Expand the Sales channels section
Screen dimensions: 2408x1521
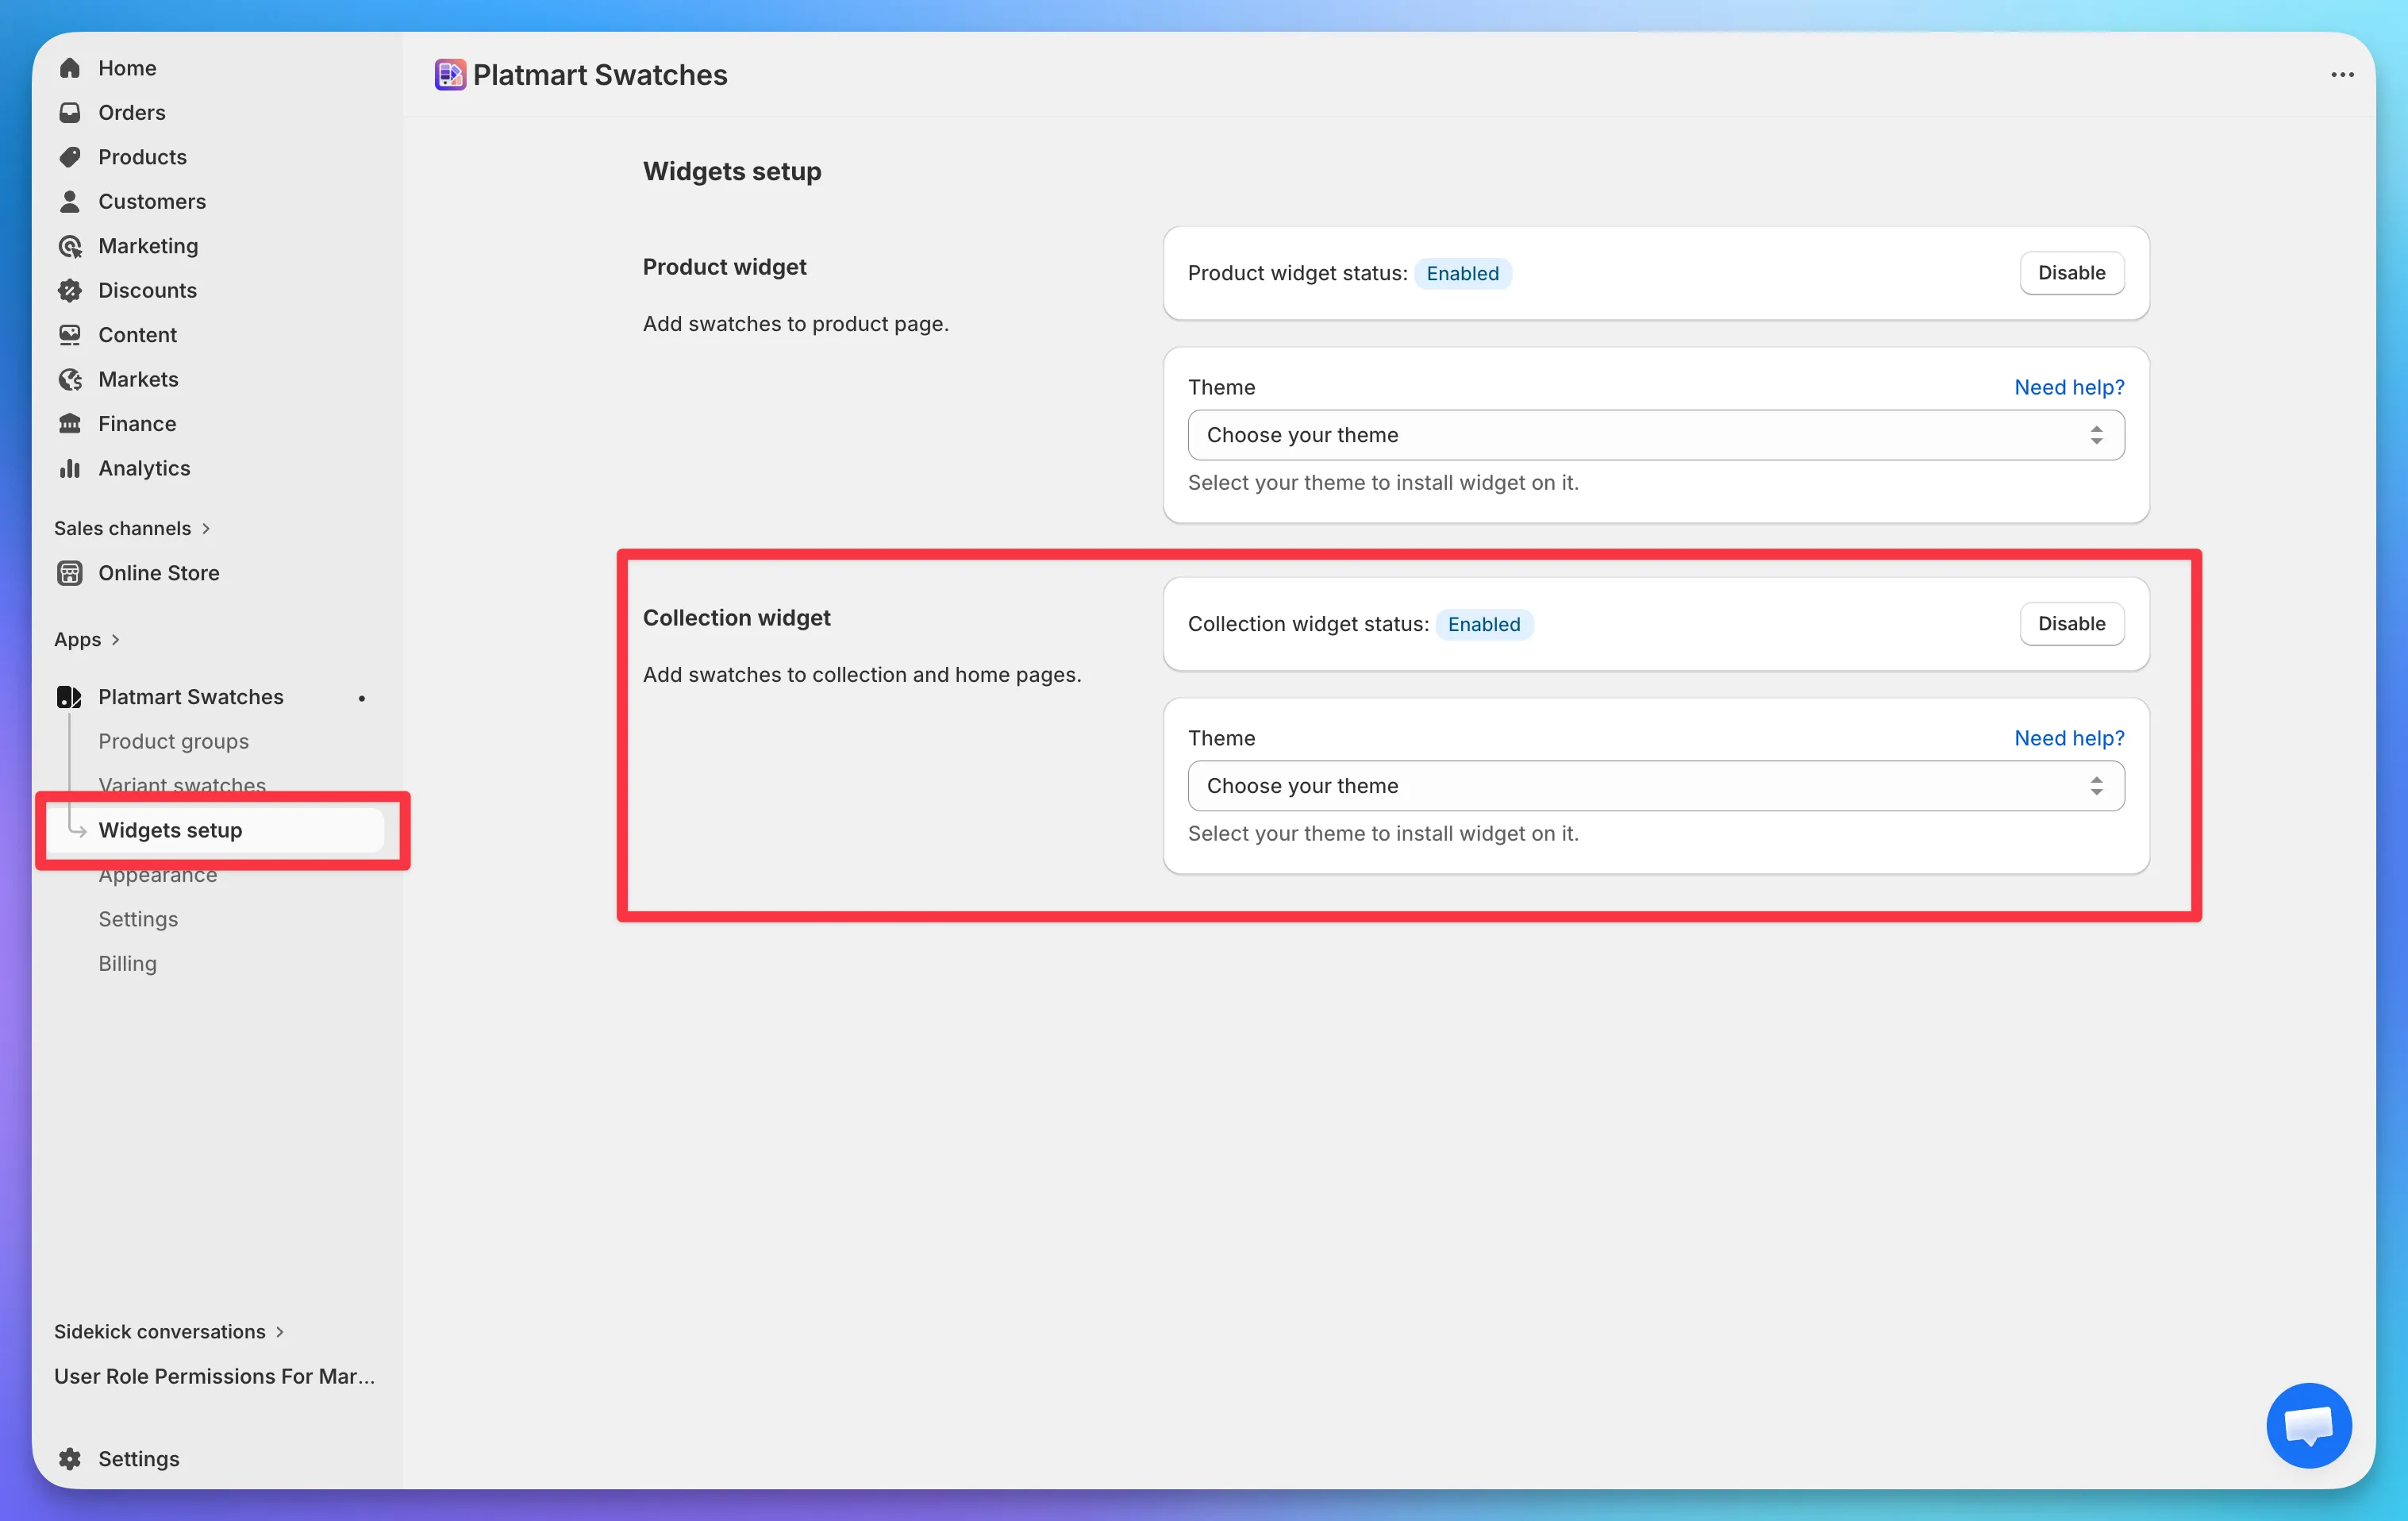pos(132,528)
